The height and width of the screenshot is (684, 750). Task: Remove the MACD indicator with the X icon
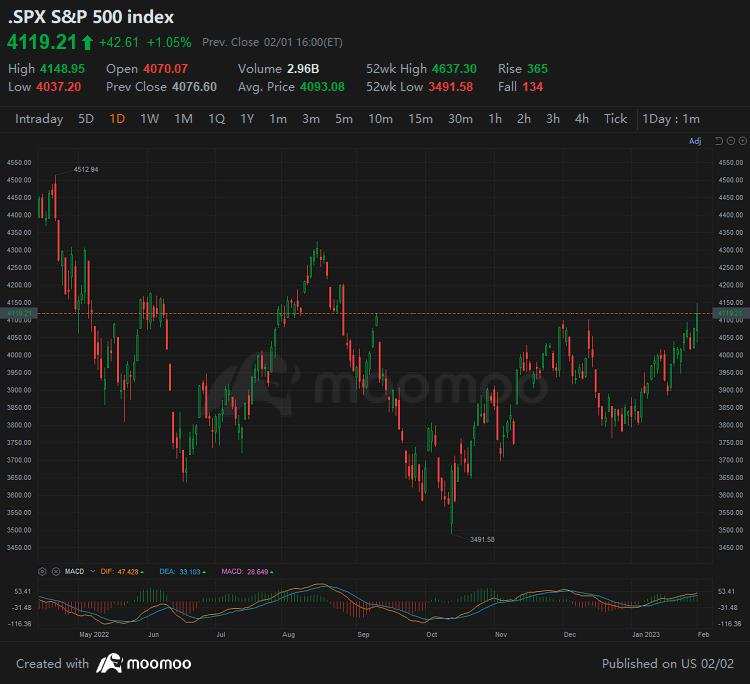point(55,572)
